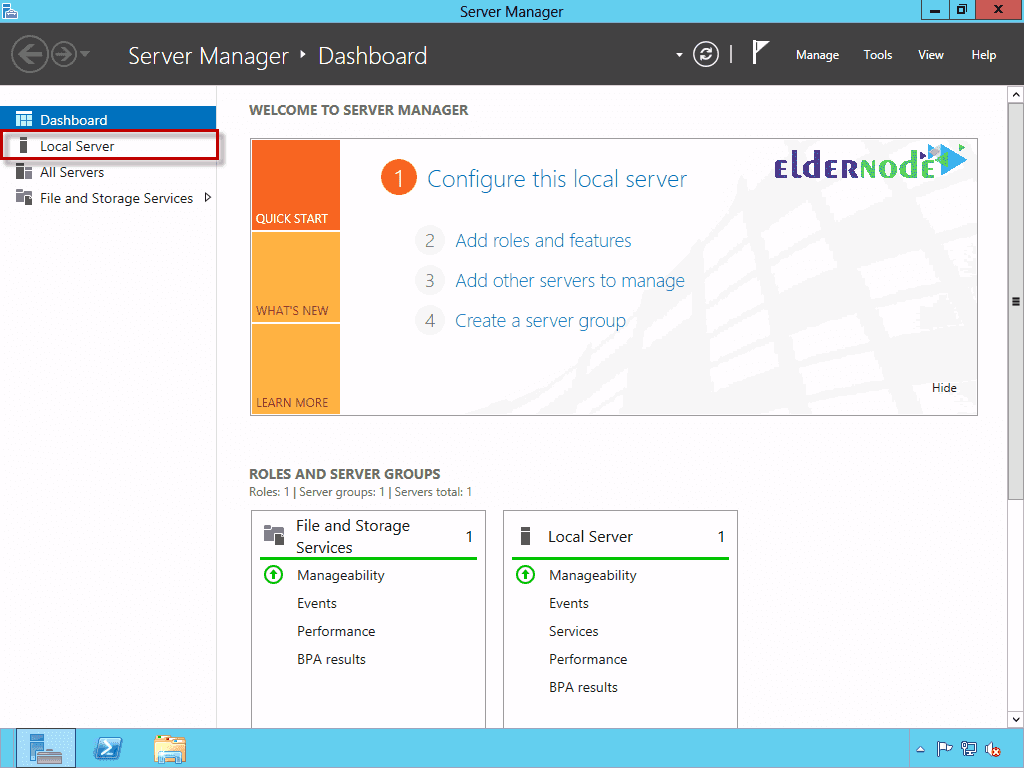Open the Manage menu
The height and width of the screenshot is (768, 1024).
pyautogui.click(x=817, y=55)
